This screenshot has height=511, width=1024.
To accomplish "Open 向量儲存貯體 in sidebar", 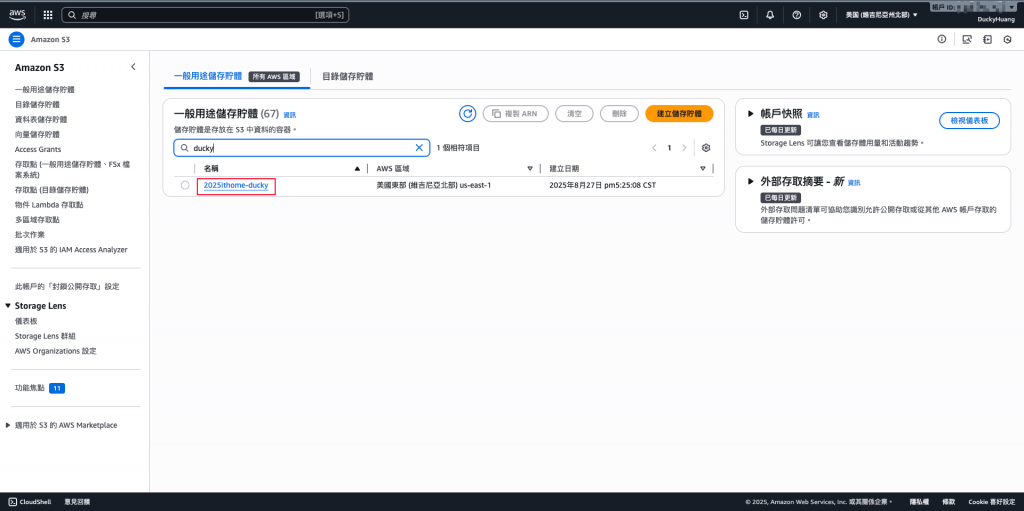I will [x=37, y=135].
